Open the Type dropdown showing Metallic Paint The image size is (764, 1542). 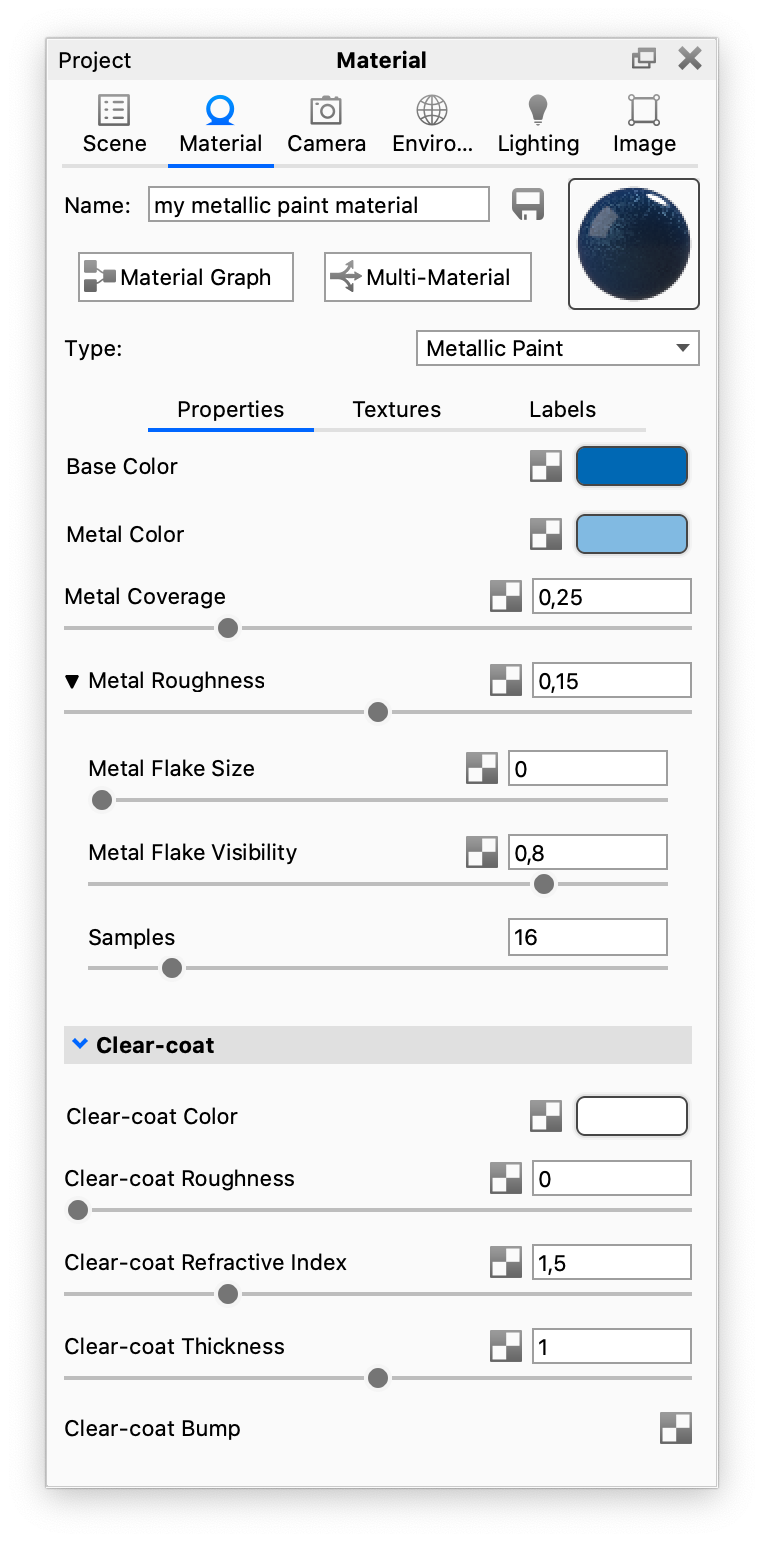[x=557, y=348]
